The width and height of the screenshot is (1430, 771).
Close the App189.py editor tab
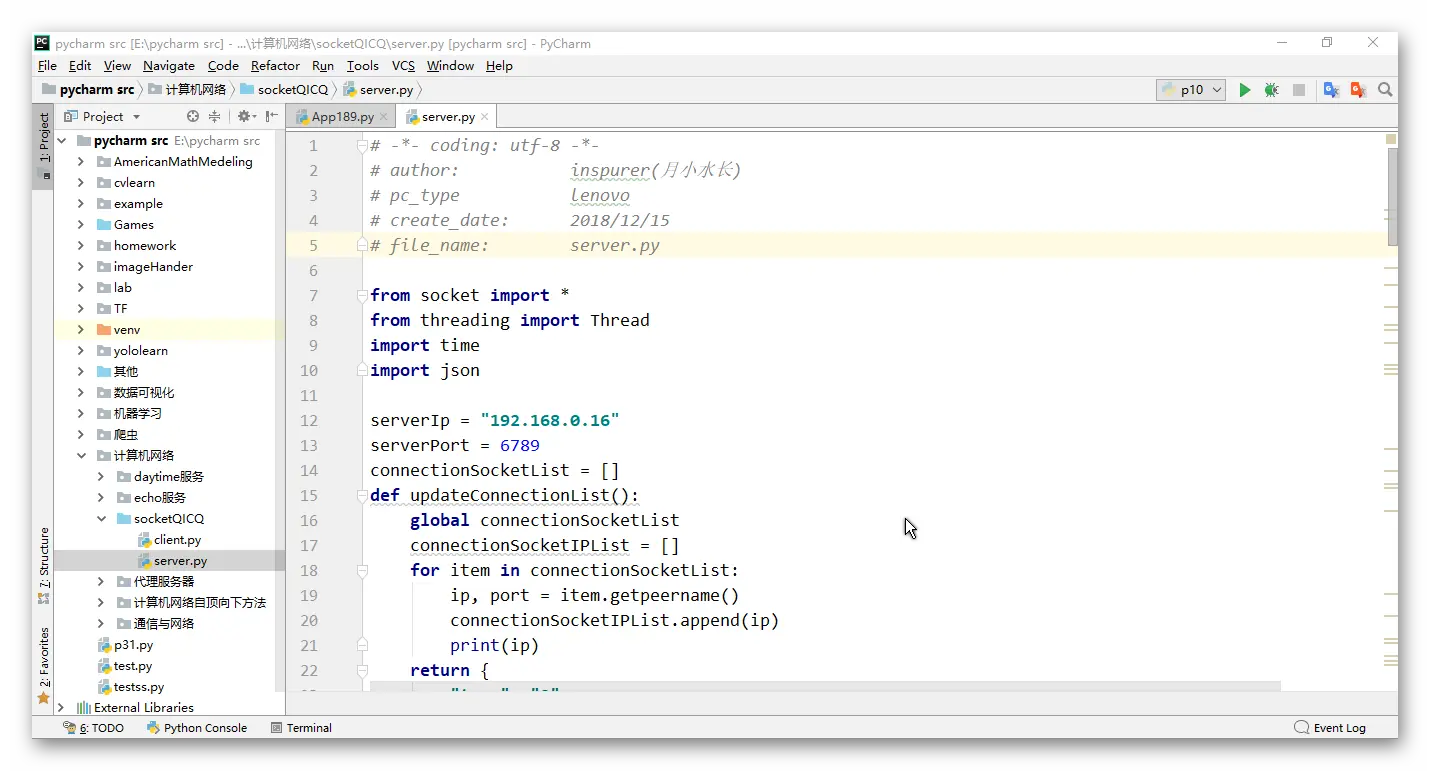click(x=383, y=117)
